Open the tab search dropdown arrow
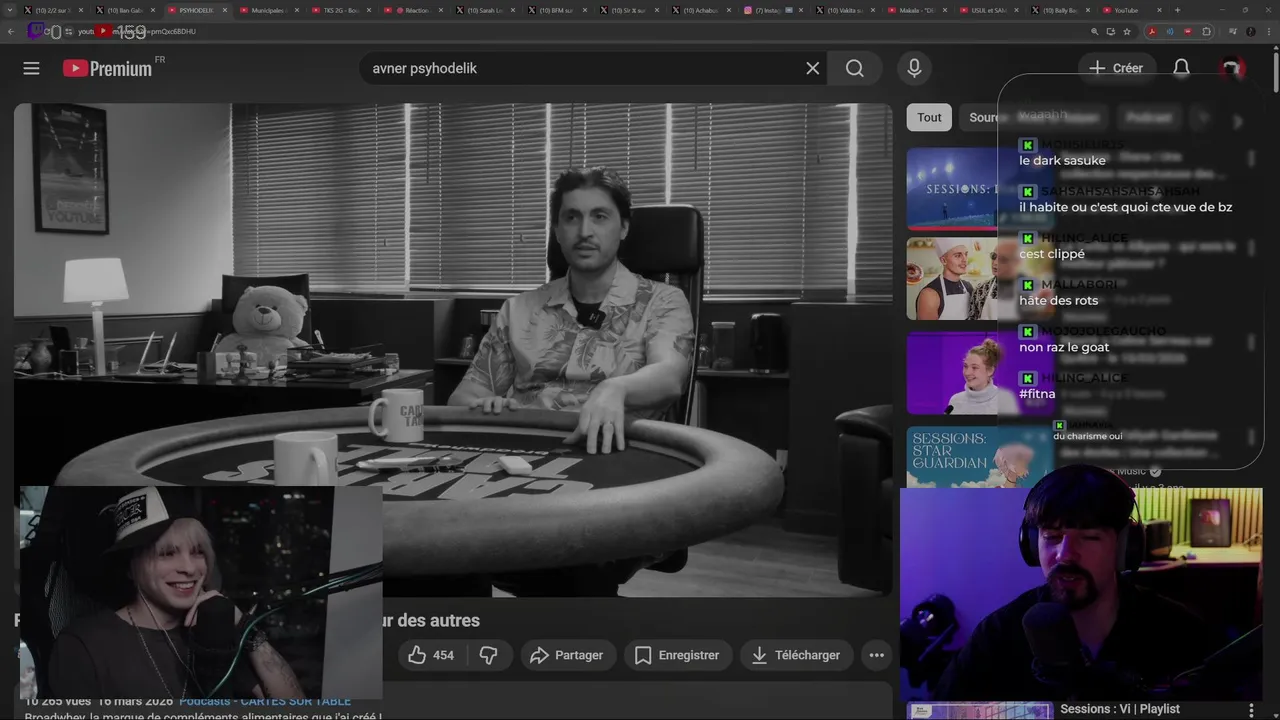Screen dimensions: 1280x720 pos(10,10)
